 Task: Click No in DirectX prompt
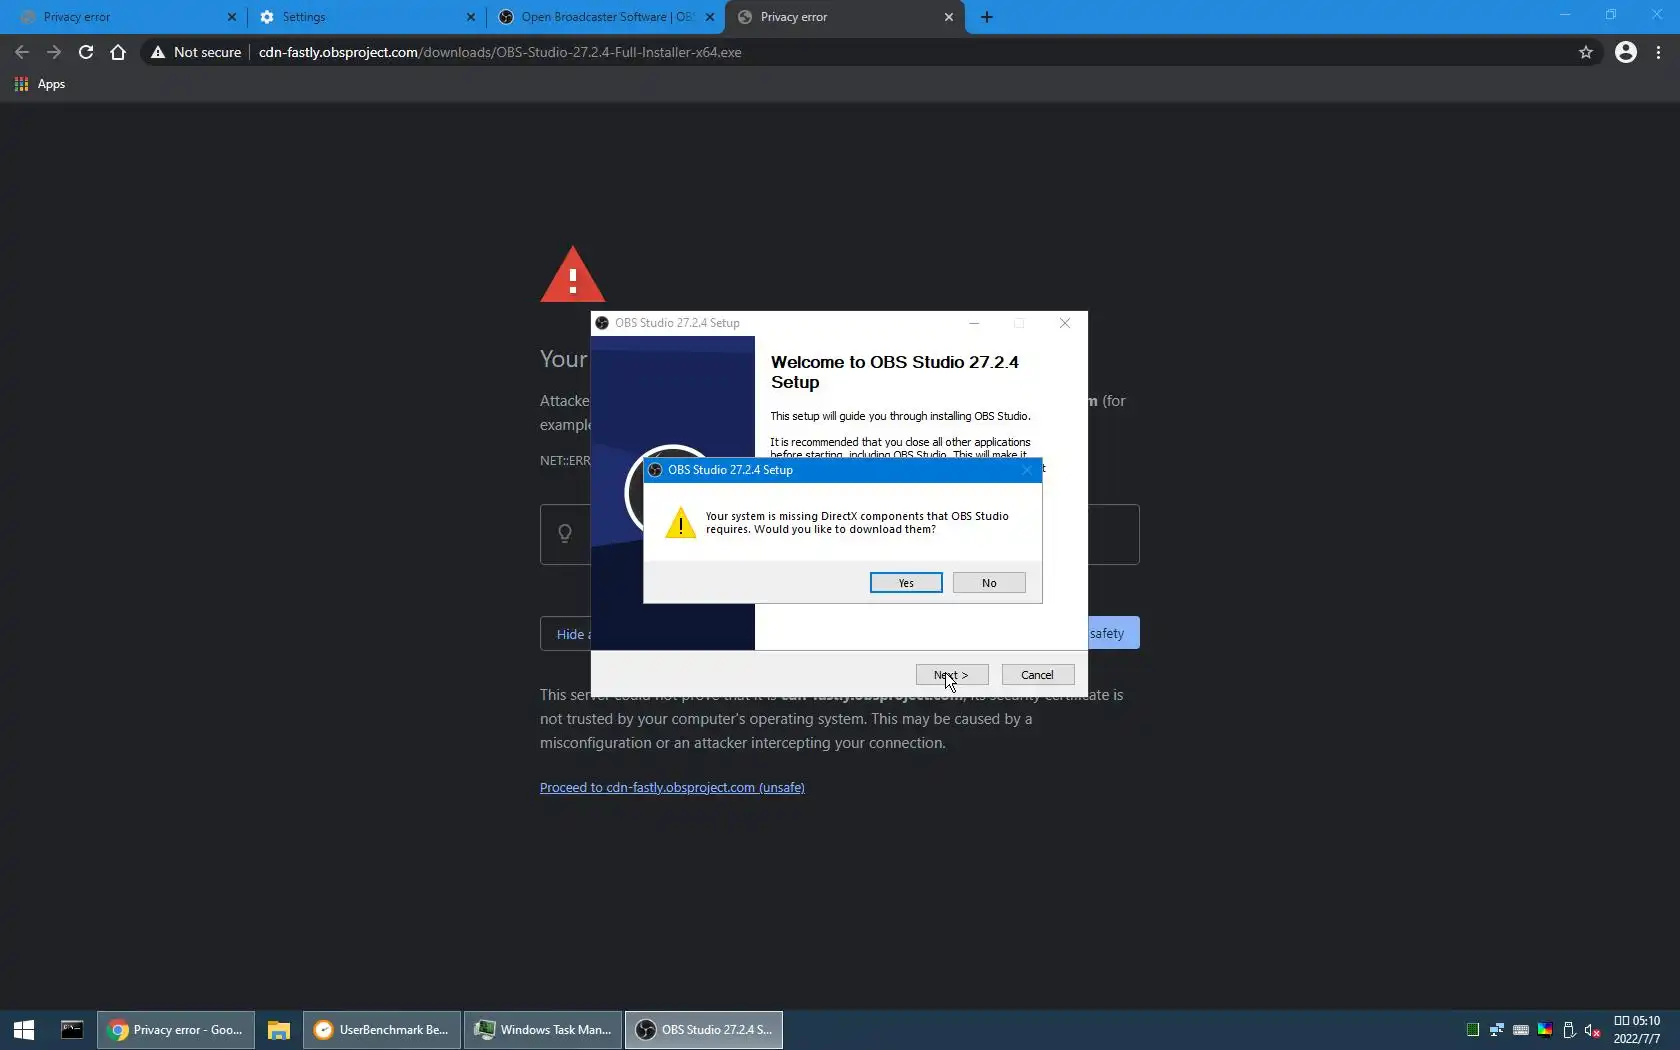click(989, 583)
